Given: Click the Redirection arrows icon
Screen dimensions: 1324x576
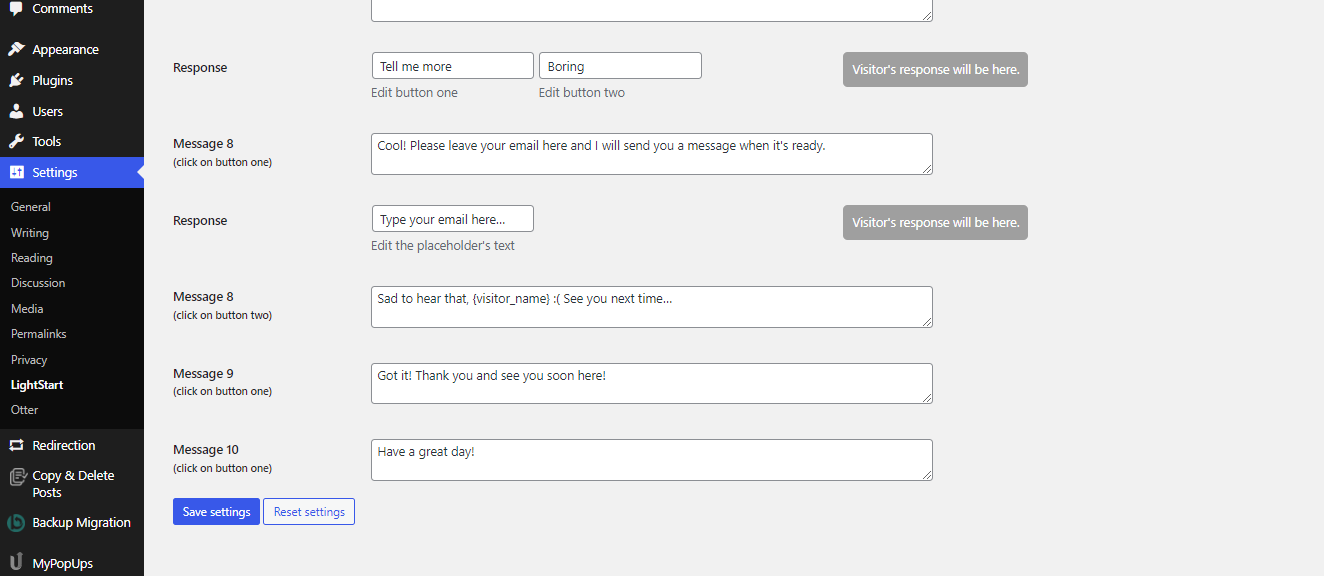Looking at the screenshot, I should click(16, 445).
